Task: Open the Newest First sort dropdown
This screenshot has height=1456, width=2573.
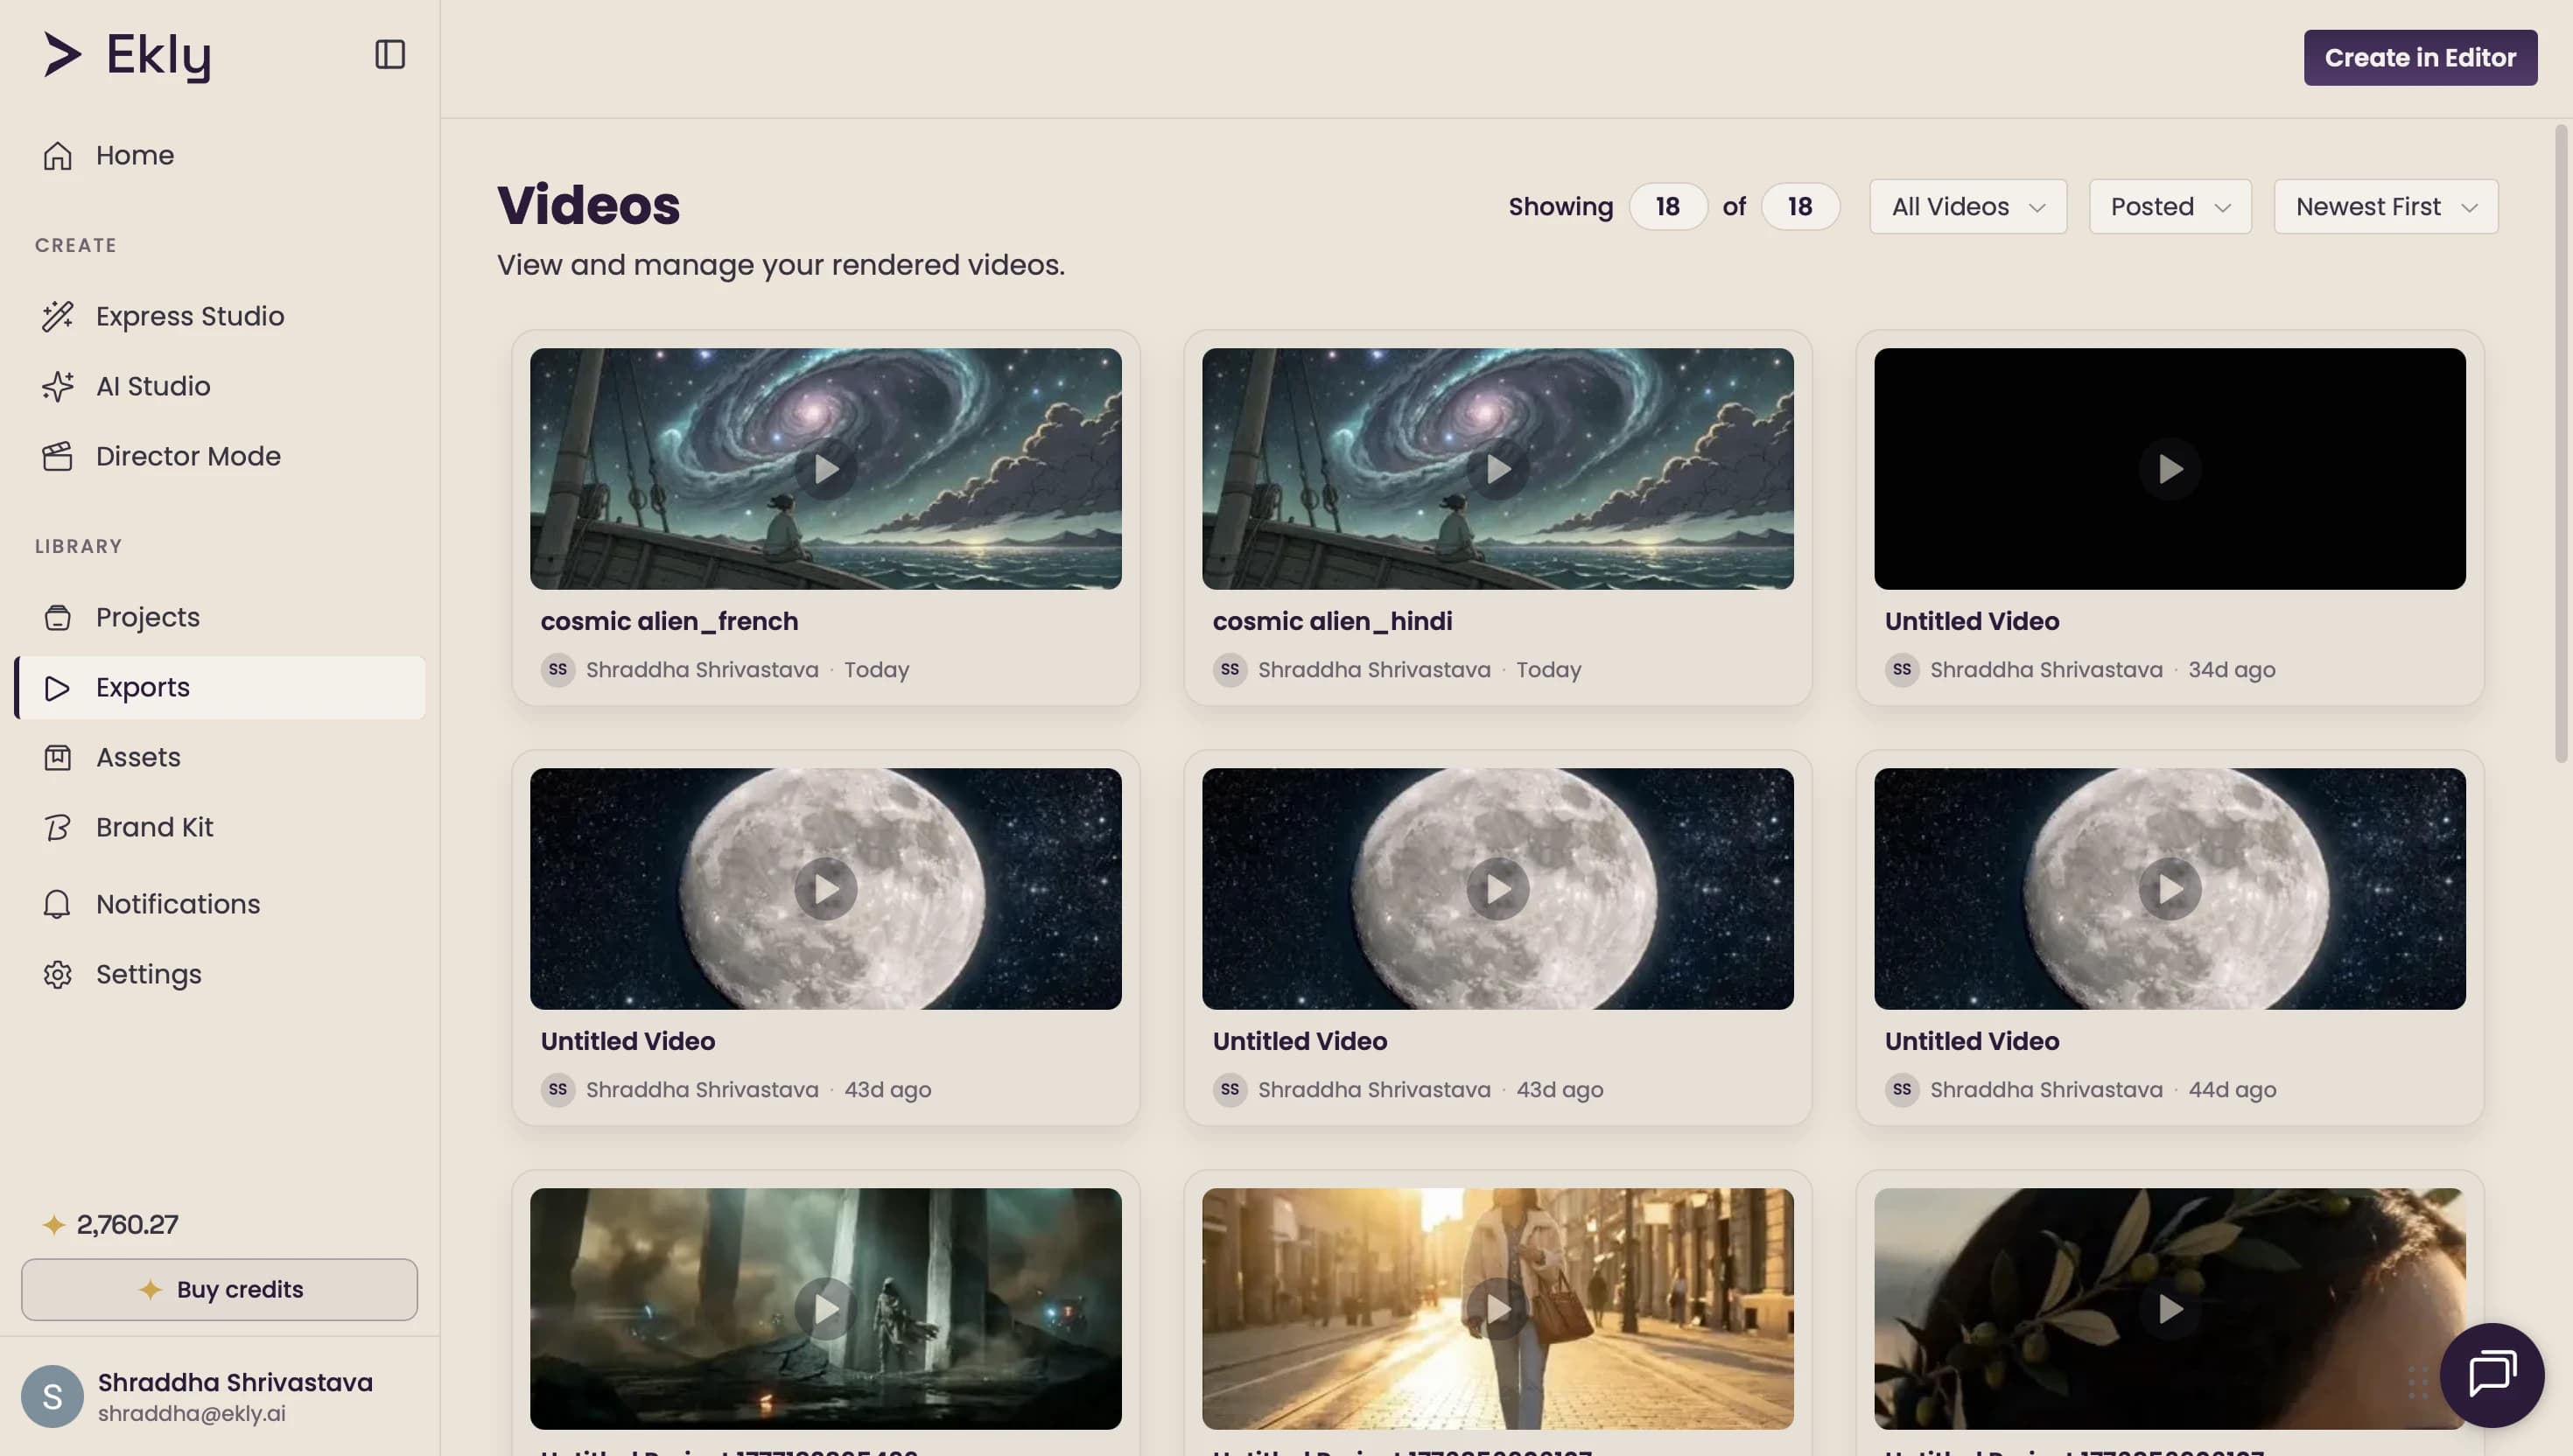Action: pyautogui.click(x=2386, y=206)
